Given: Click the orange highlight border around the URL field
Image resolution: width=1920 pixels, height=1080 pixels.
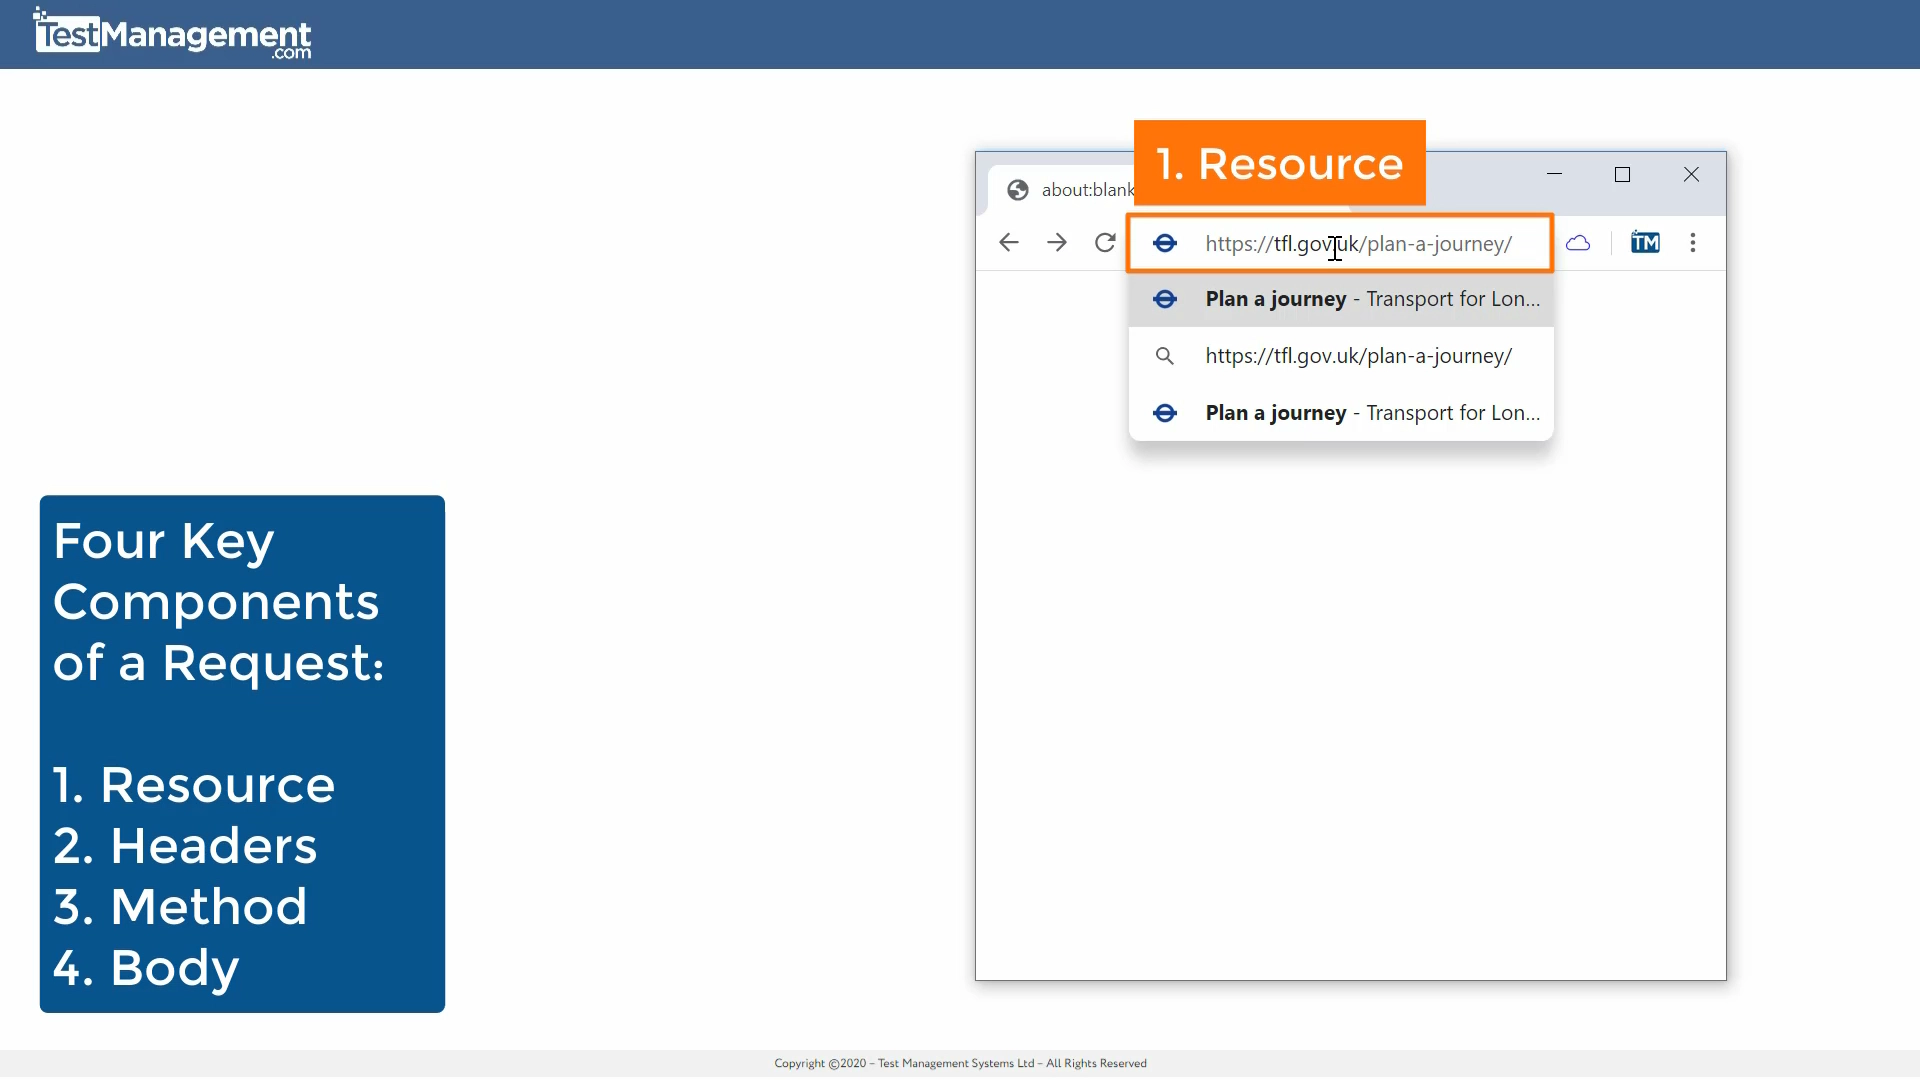Looking at the screenshot, I should coord(1339,218).
